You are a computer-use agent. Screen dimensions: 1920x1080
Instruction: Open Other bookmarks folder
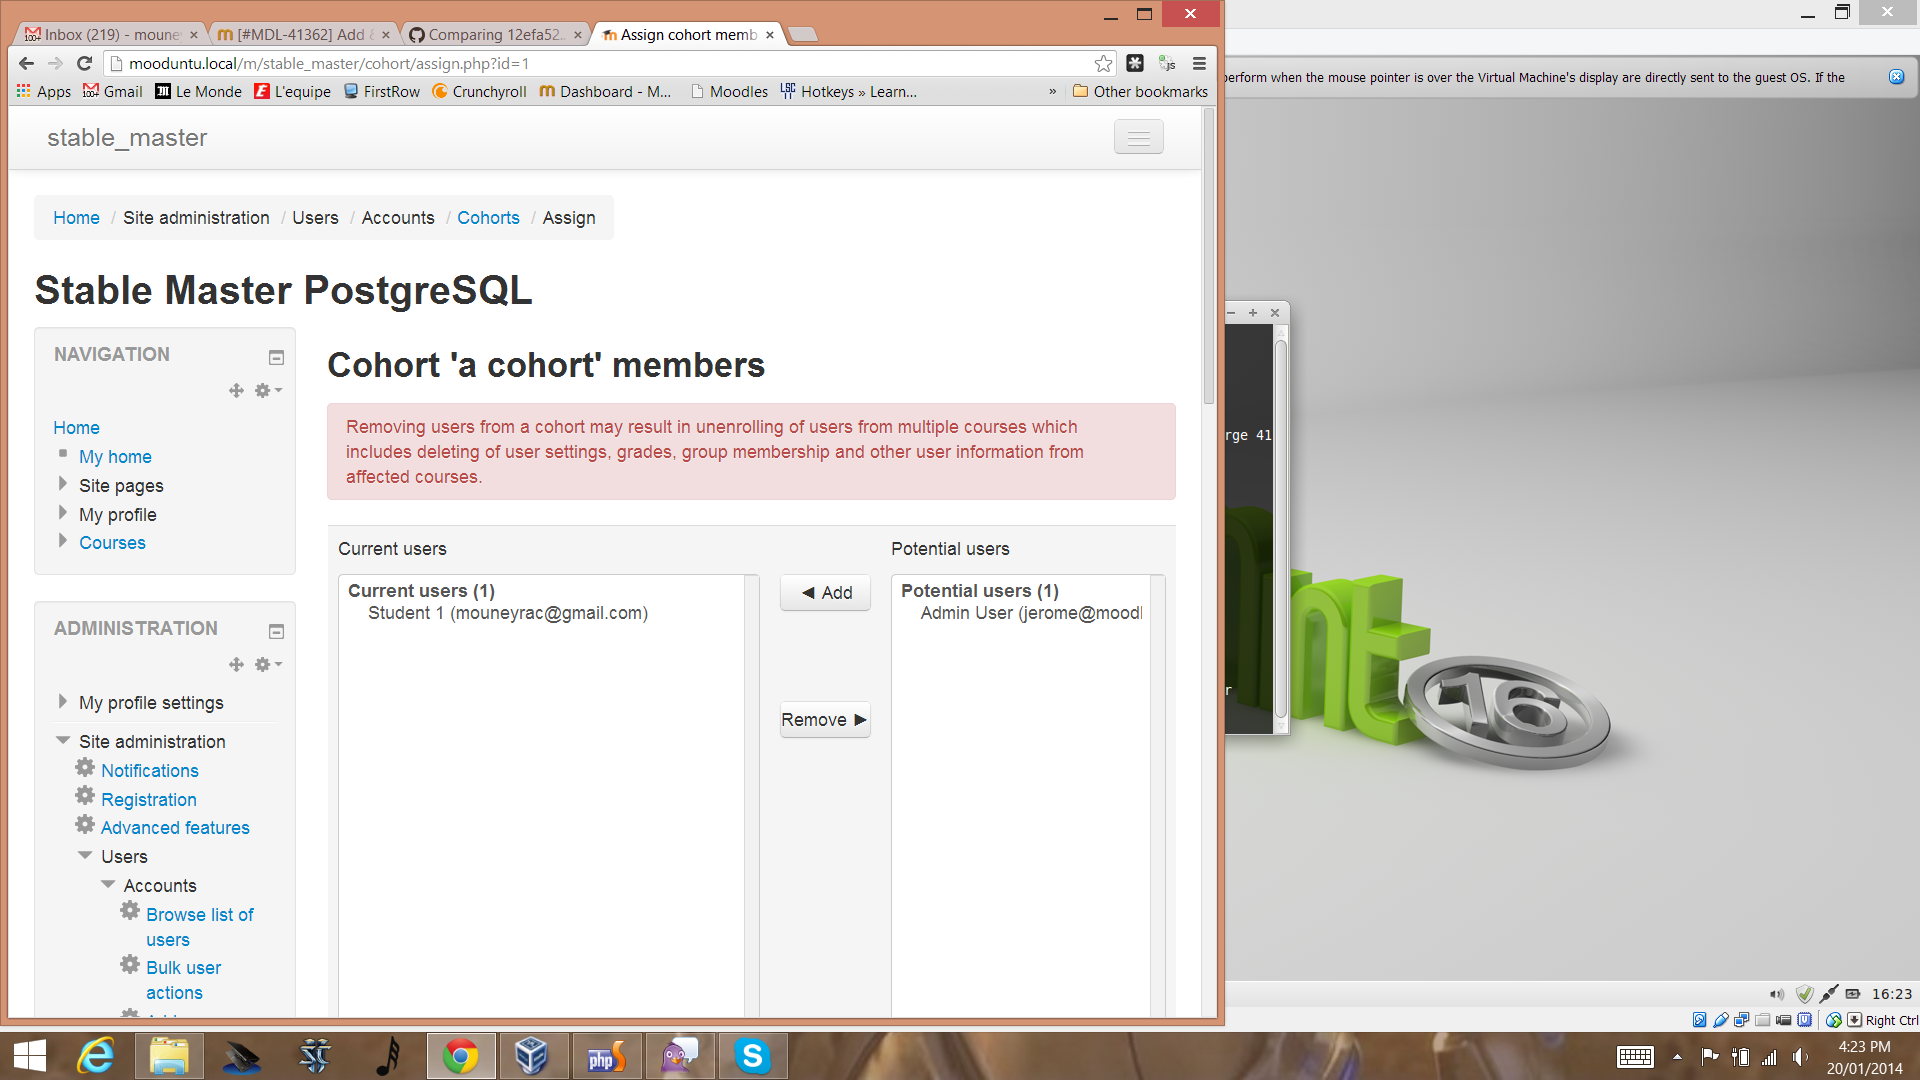[x=1140, y=91]
